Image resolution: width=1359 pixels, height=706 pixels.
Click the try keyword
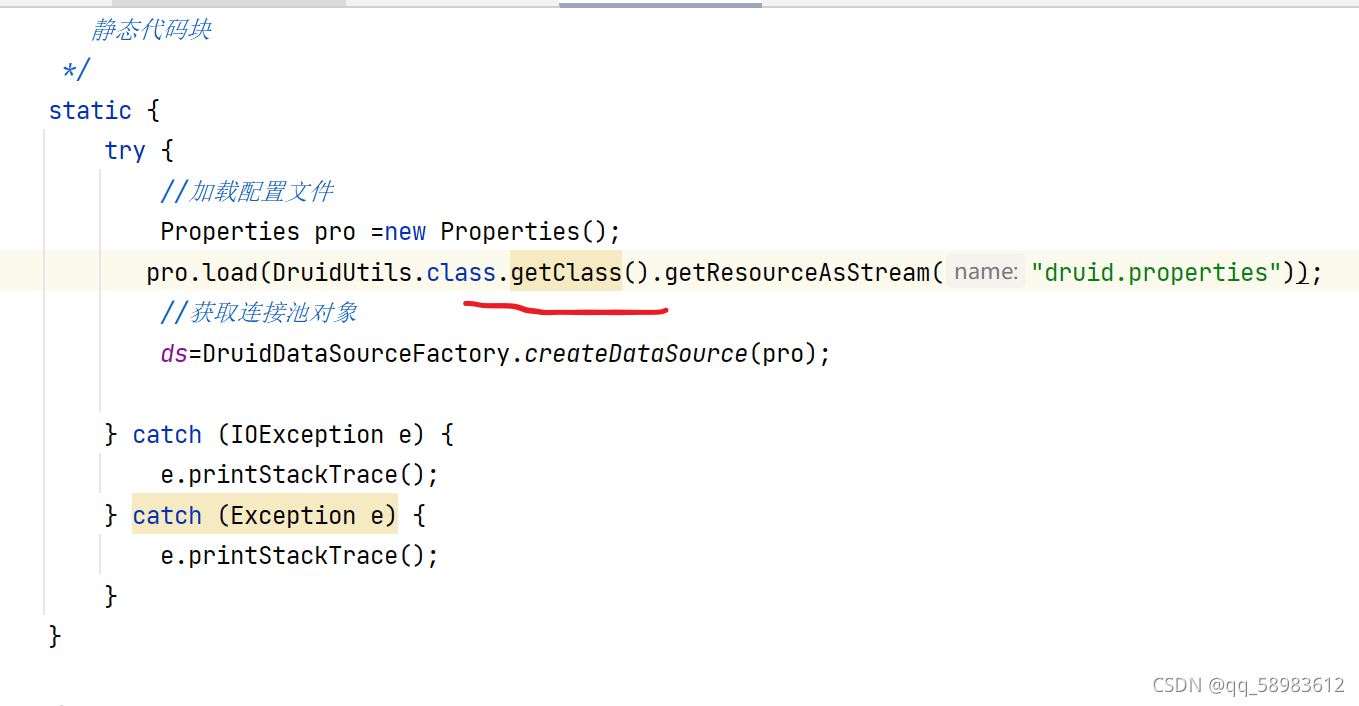tap(124, 150)
